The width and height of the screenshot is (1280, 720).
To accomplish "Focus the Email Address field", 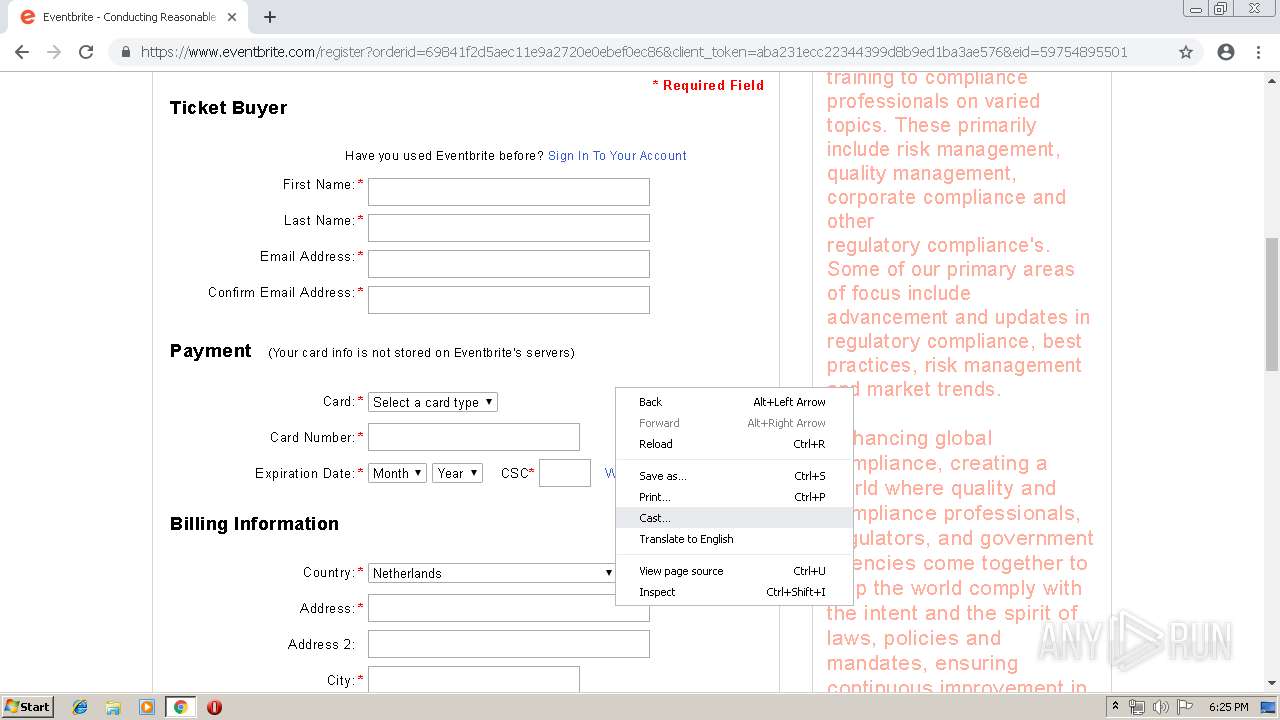I will [x=509, y=264].
